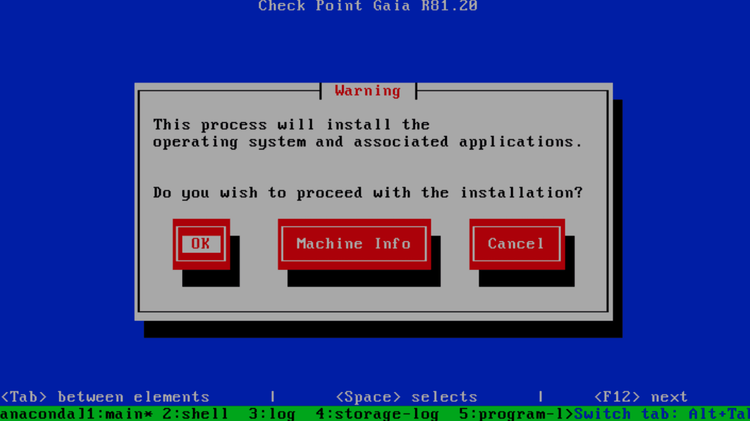
Task: Click the anaconda label in status bar
Action: pos(38,414)
